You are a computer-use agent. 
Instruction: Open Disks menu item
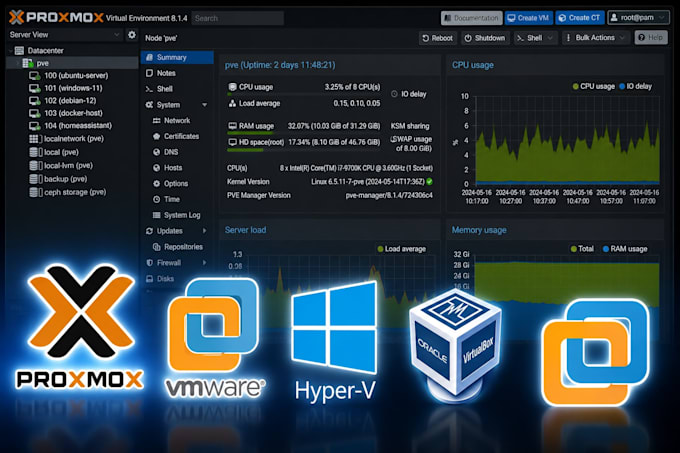pyautogui.click(x=160, y=279)
